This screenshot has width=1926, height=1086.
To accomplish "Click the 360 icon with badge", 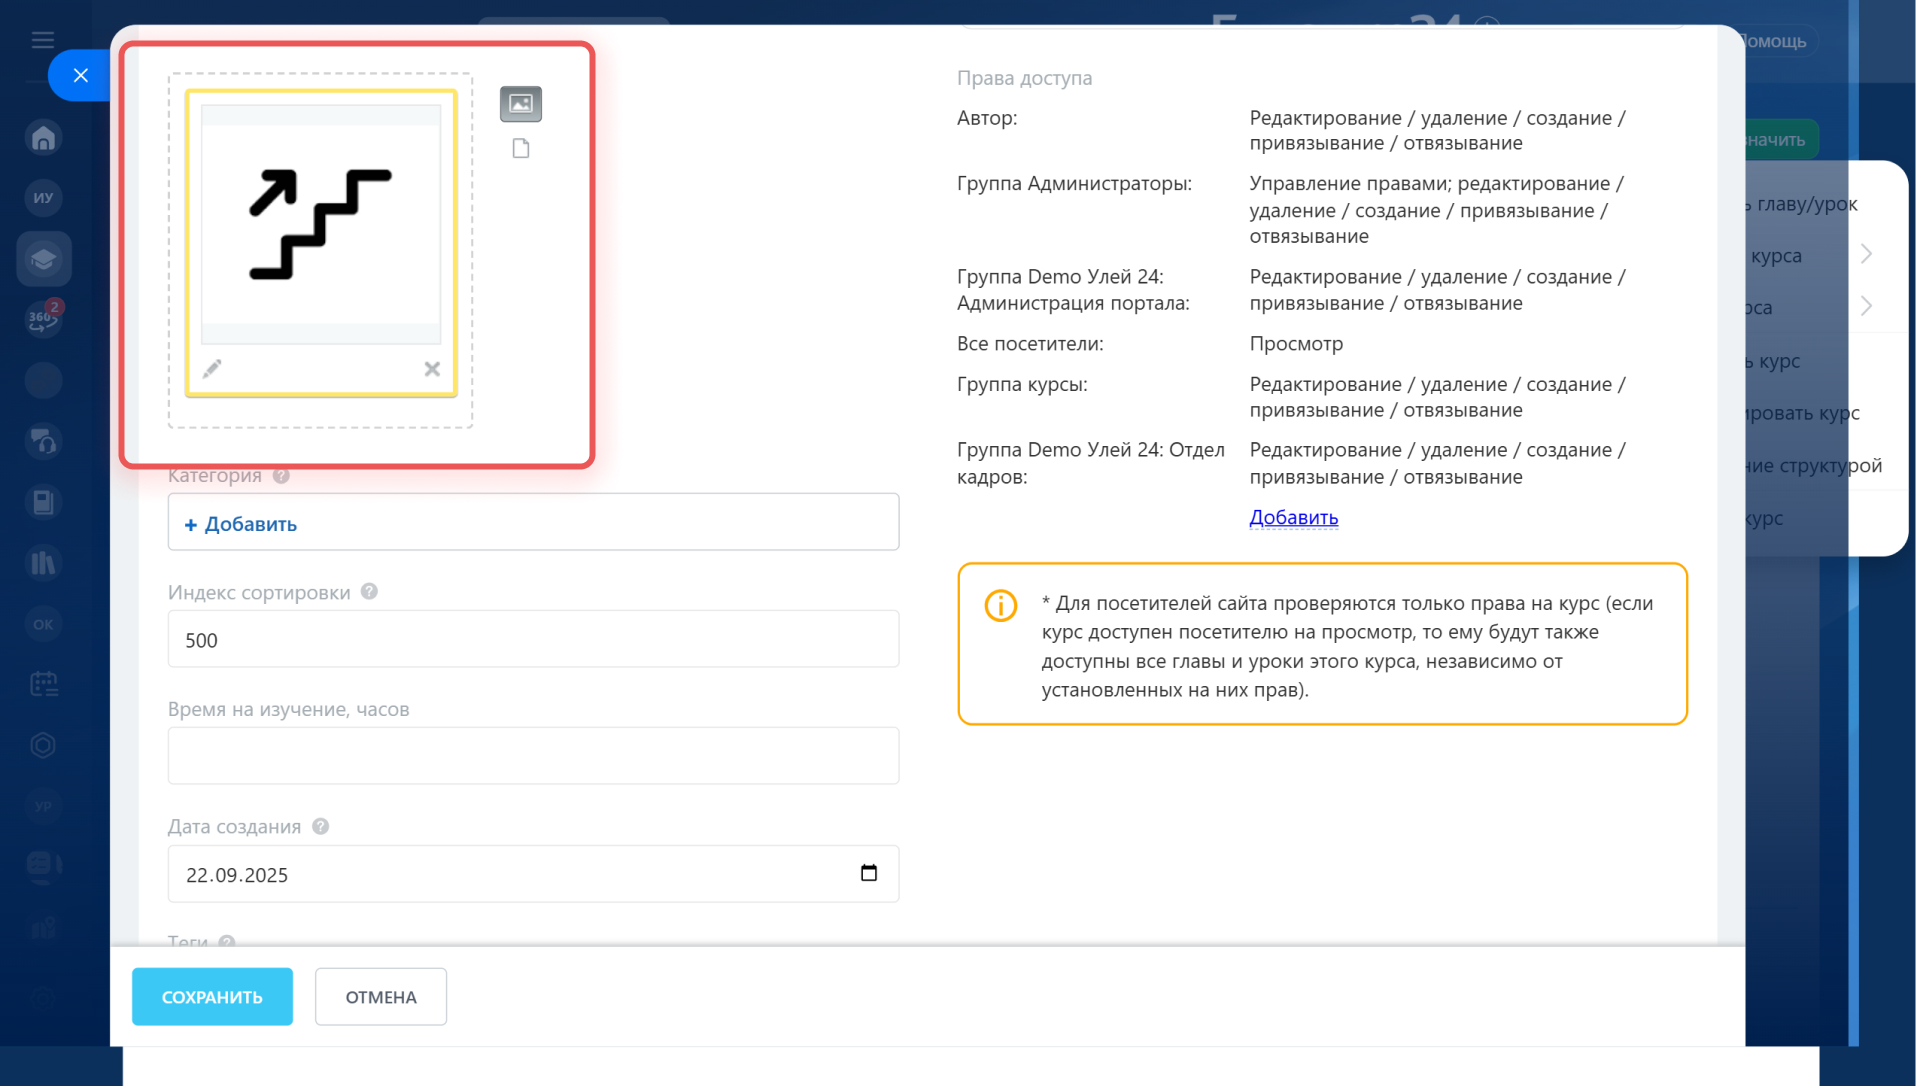I will pyautogui.click(x=43, y=319).
